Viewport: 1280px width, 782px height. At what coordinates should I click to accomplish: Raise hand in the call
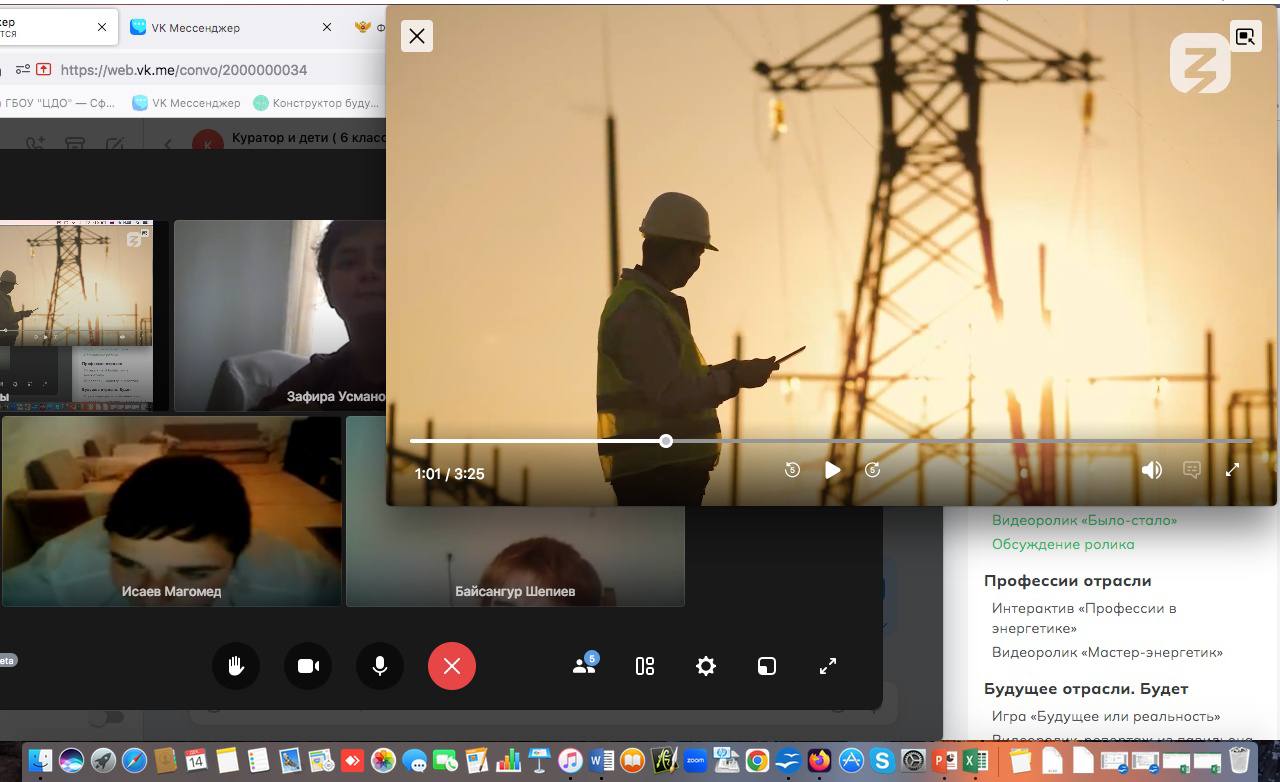point(236,666)
